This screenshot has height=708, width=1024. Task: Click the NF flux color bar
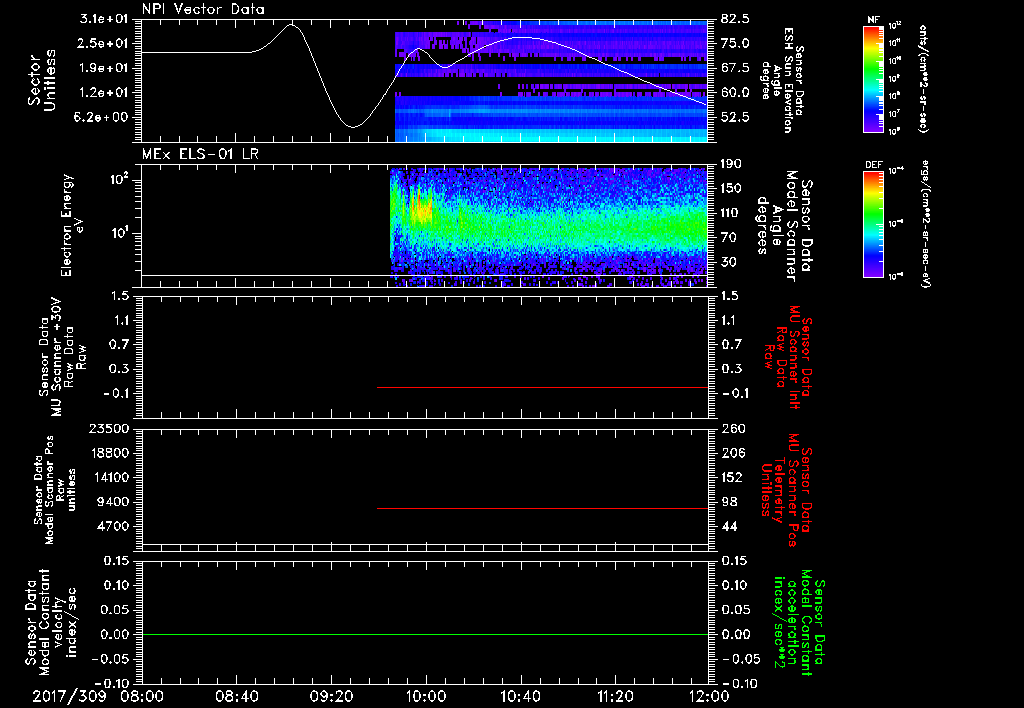[x=874, y=78]
